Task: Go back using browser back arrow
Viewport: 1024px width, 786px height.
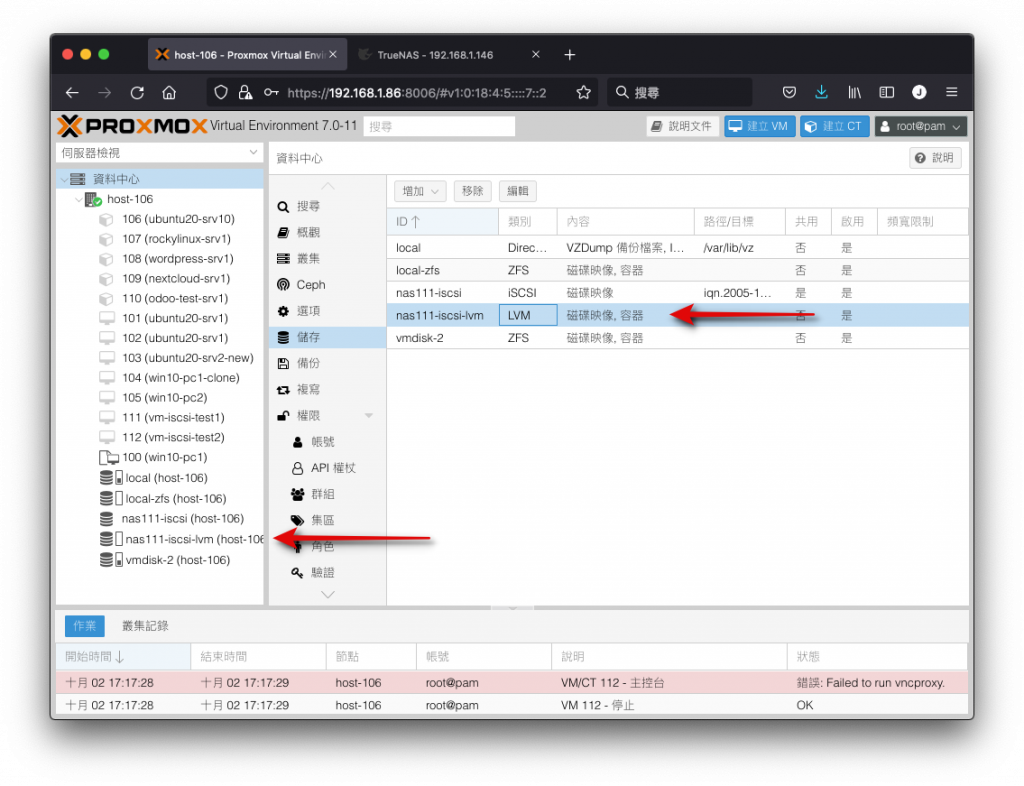Action: click(x=72, y=93)
